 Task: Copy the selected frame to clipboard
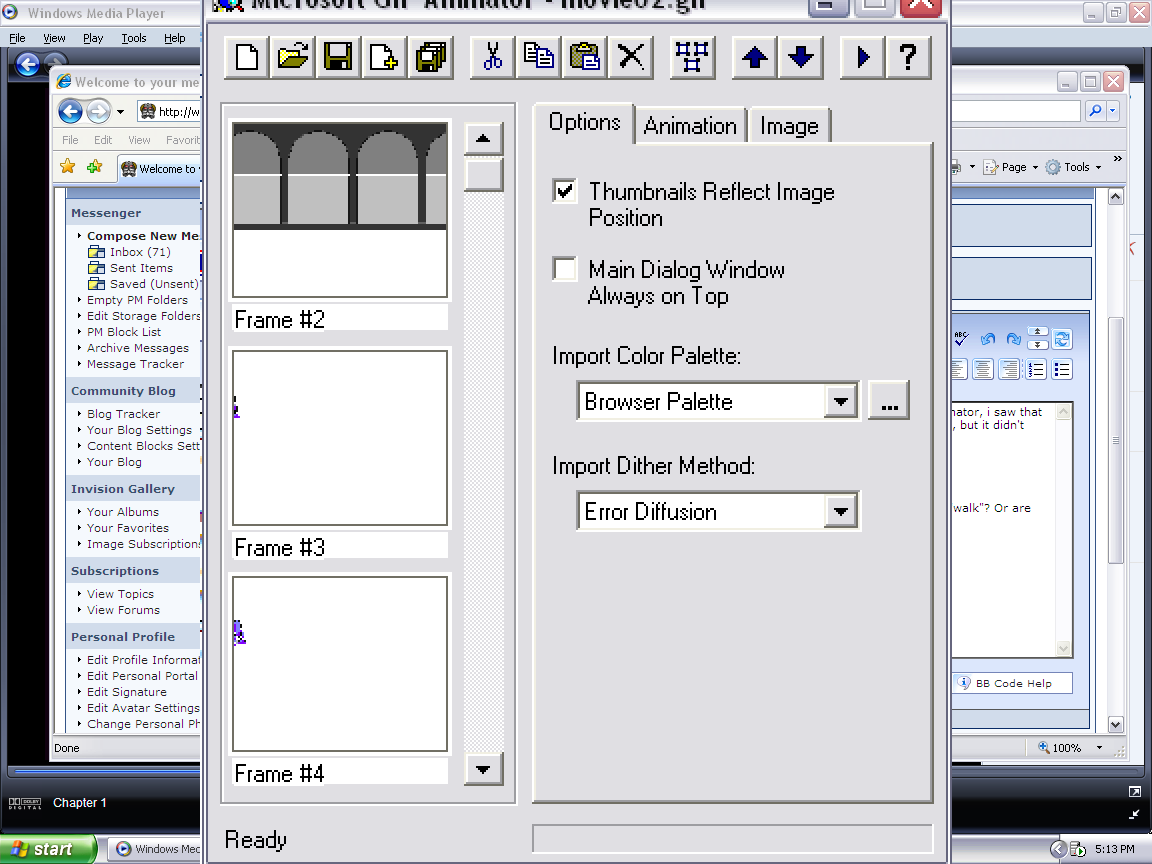click(538, 57)
